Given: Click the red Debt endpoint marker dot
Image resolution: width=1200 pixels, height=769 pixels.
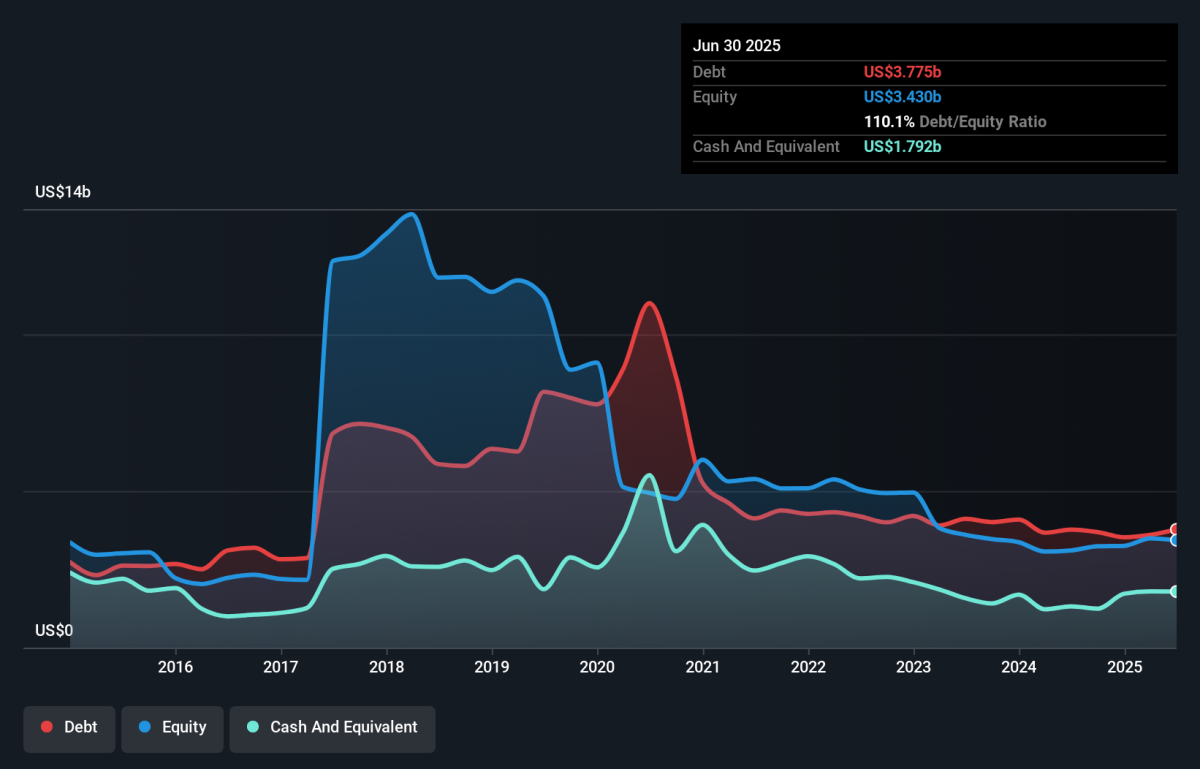Looking at the screenshot, I should click(x=1176, y=530).
